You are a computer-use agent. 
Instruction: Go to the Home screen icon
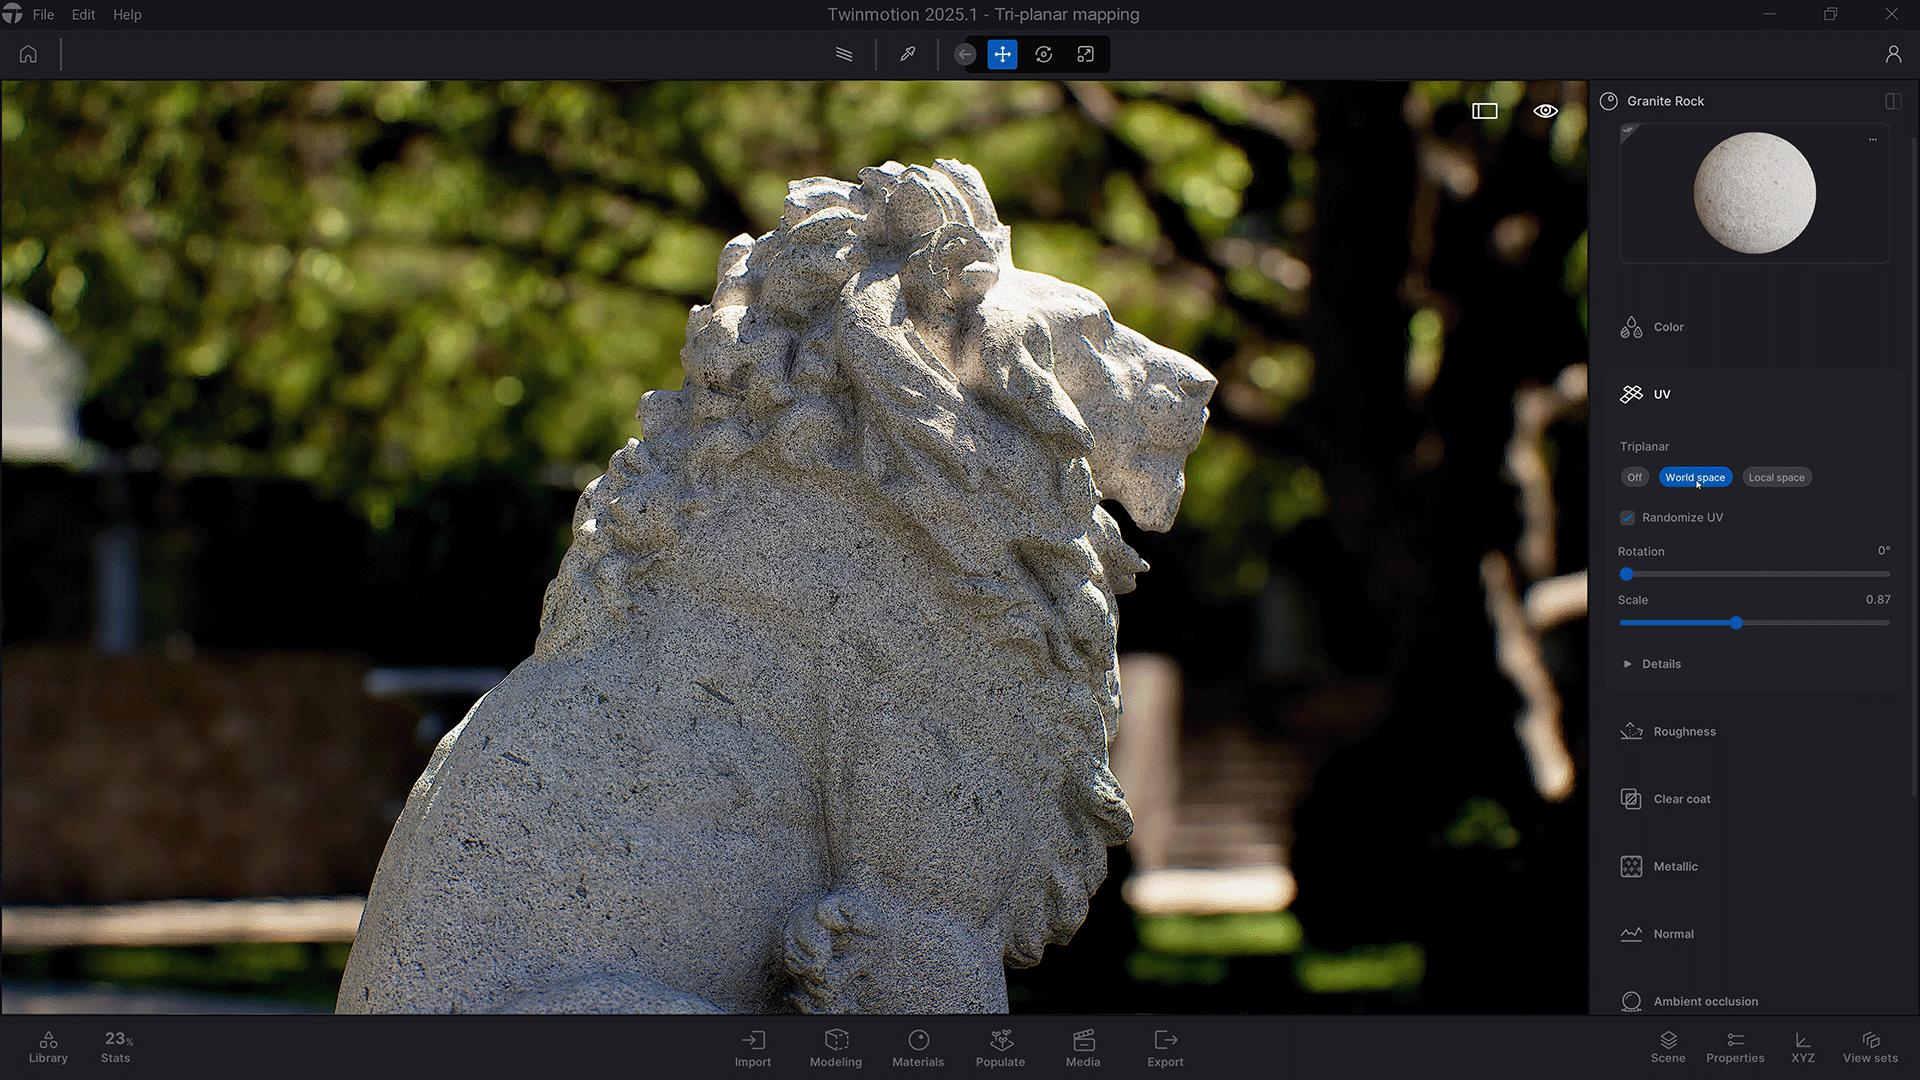tap(28, 54)
